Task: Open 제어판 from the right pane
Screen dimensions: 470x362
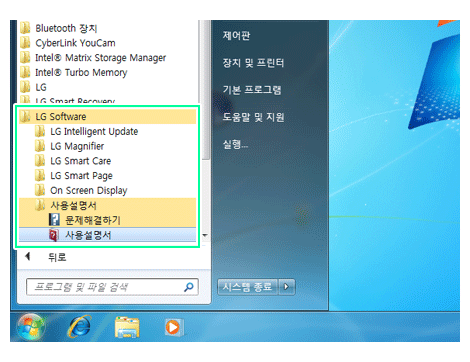Action: 236,36
